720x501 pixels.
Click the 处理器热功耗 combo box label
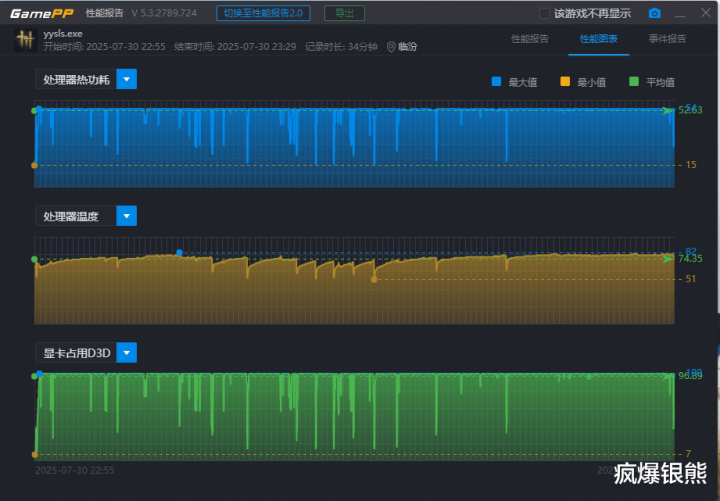pos(76,79)
